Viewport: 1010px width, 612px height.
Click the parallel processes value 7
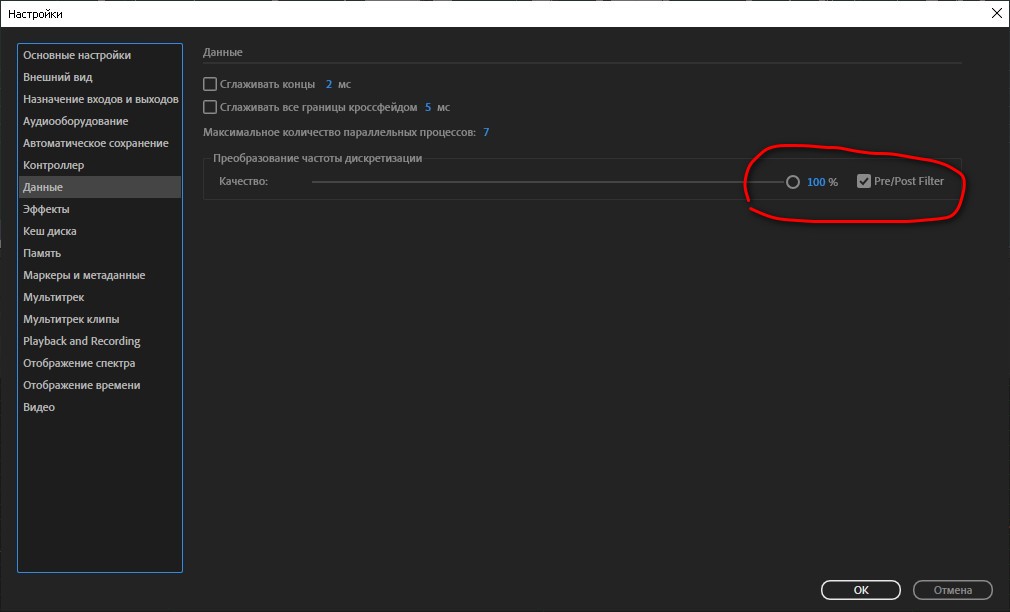486,132
